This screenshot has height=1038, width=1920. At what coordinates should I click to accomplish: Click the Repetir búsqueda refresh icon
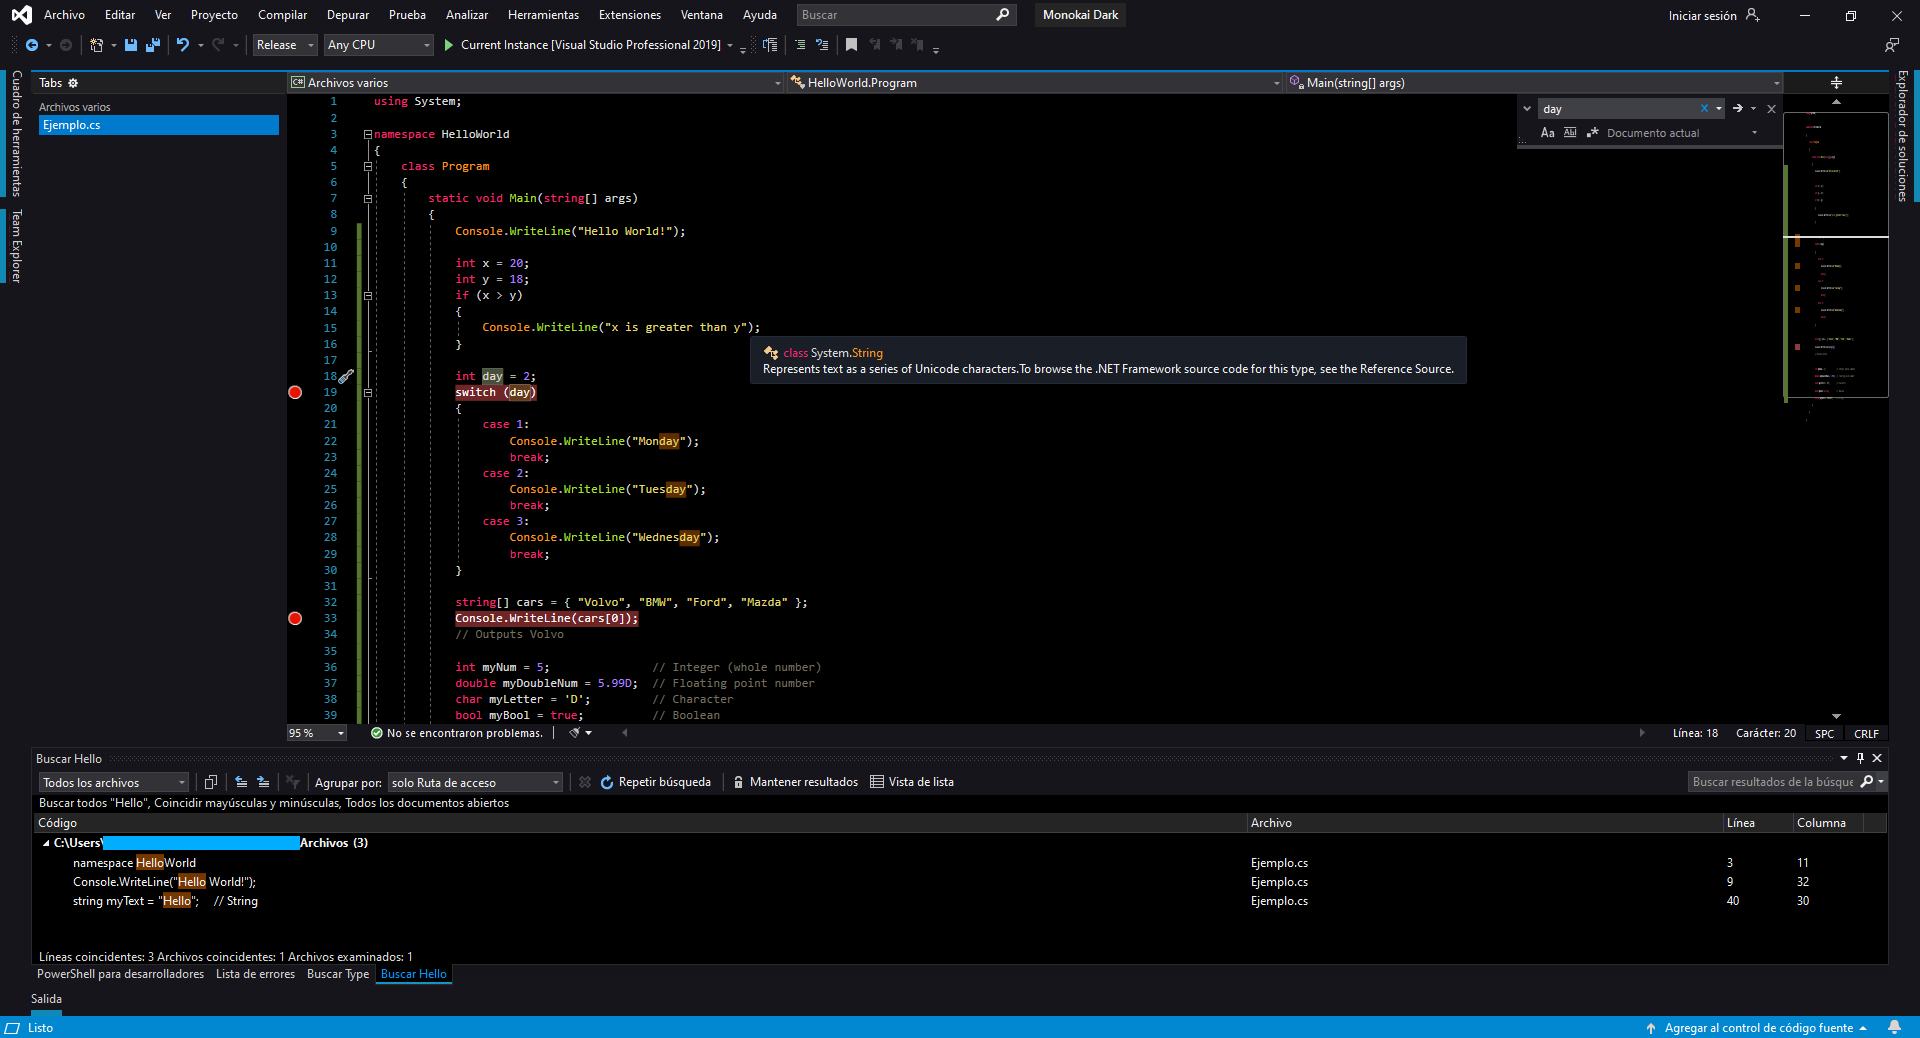pos(607,782)
